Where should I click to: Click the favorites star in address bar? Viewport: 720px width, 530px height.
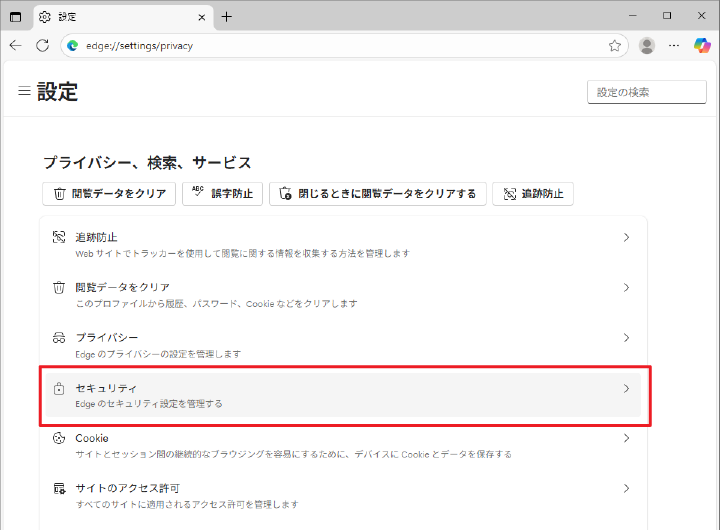coord(615,45)
